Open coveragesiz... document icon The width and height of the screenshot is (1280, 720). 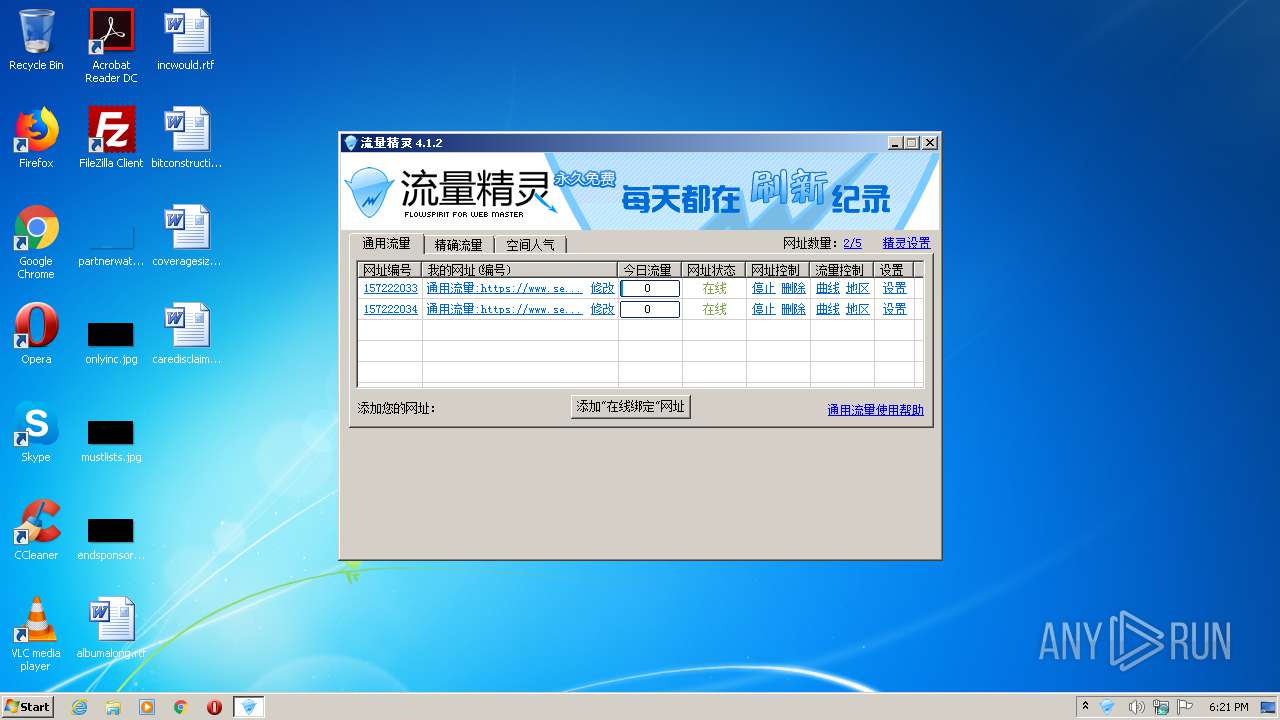186,236
